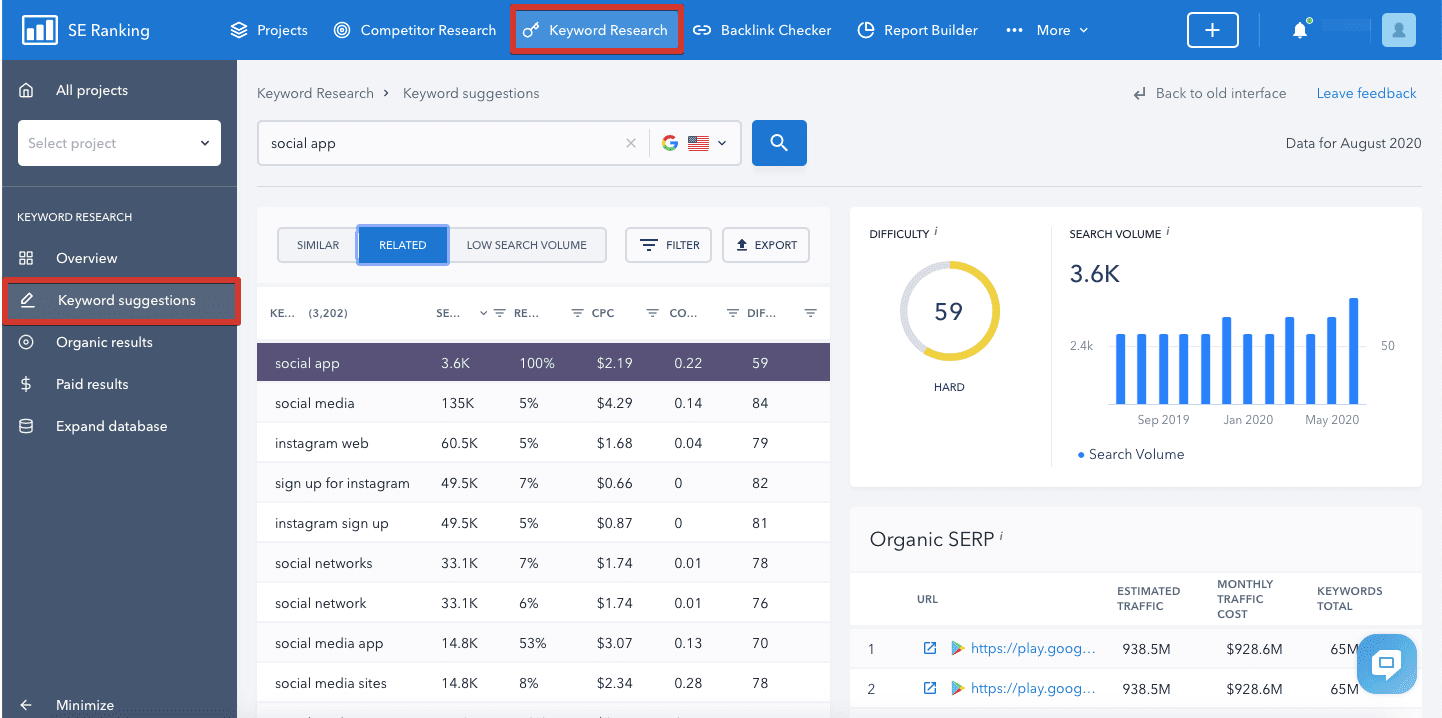Expand the More menu
The height and width of the screenshot is (718, 1442).
(1046, 30)
